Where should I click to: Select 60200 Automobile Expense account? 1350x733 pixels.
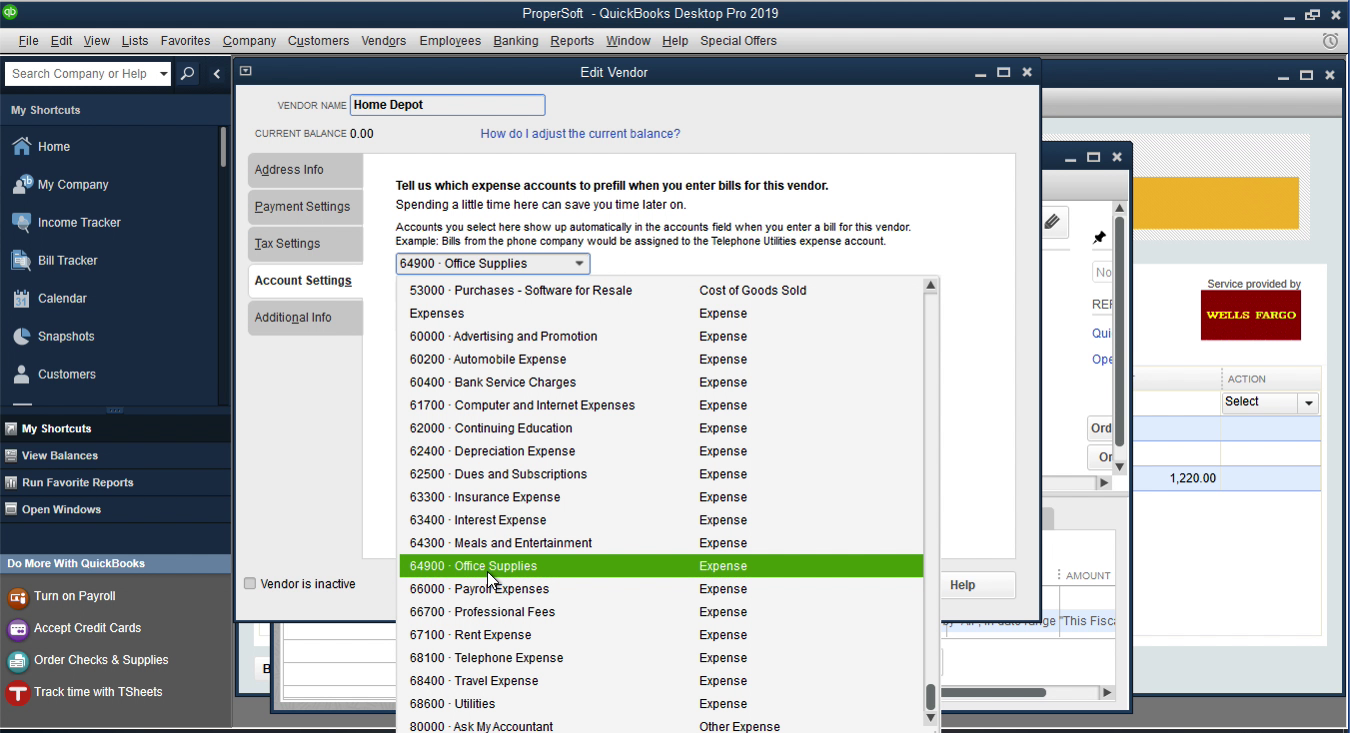tap(660, 360)
